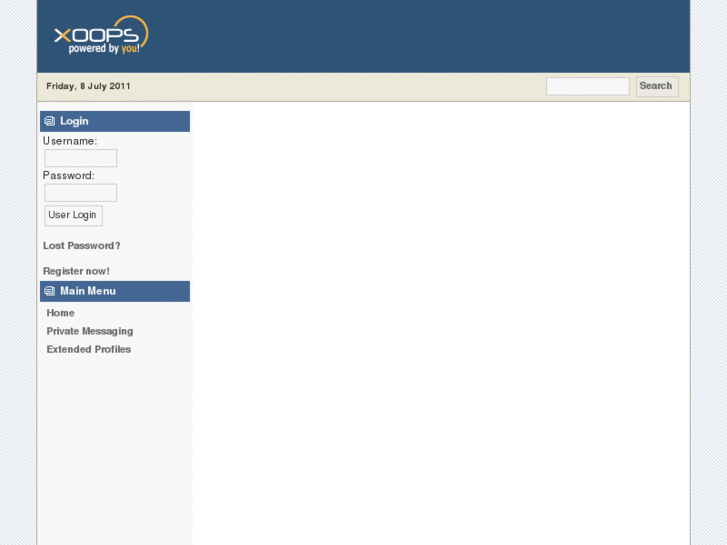Click the Username: label
727x545 pixels.
(70, 141)
